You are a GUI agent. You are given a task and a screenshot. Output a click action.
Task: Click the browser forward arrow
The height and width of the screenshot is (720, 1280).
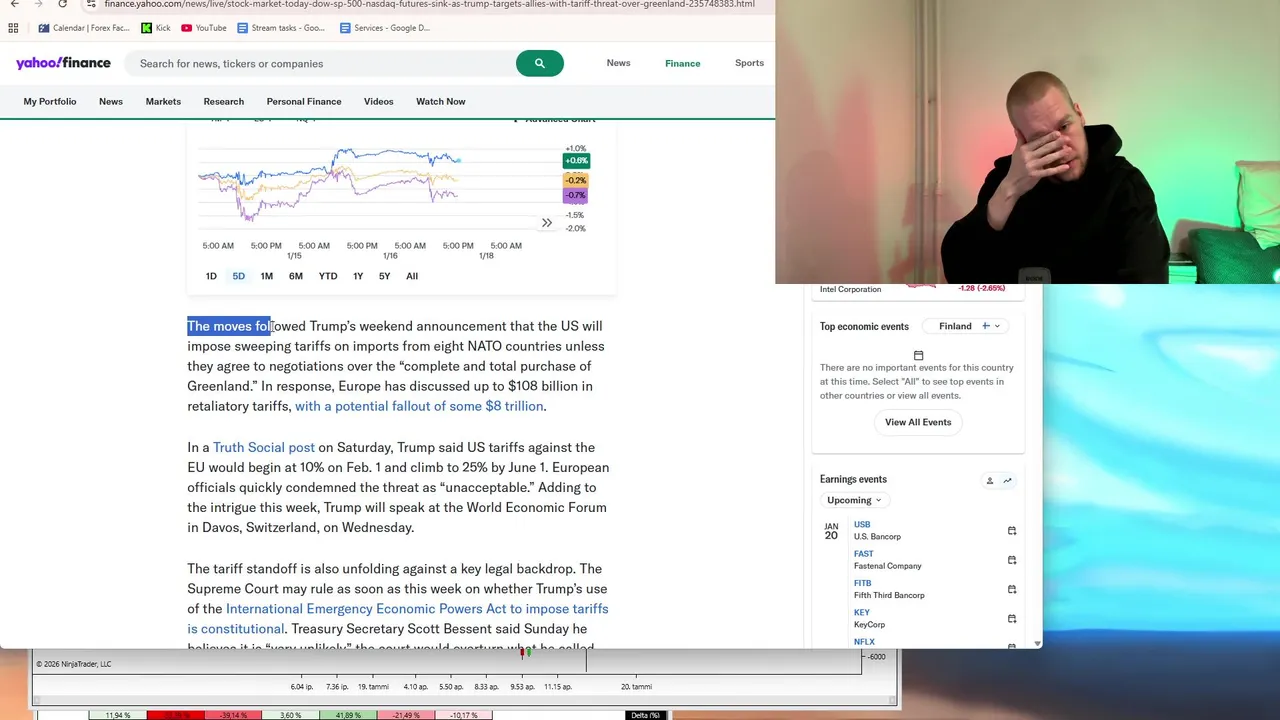[38, 4]
